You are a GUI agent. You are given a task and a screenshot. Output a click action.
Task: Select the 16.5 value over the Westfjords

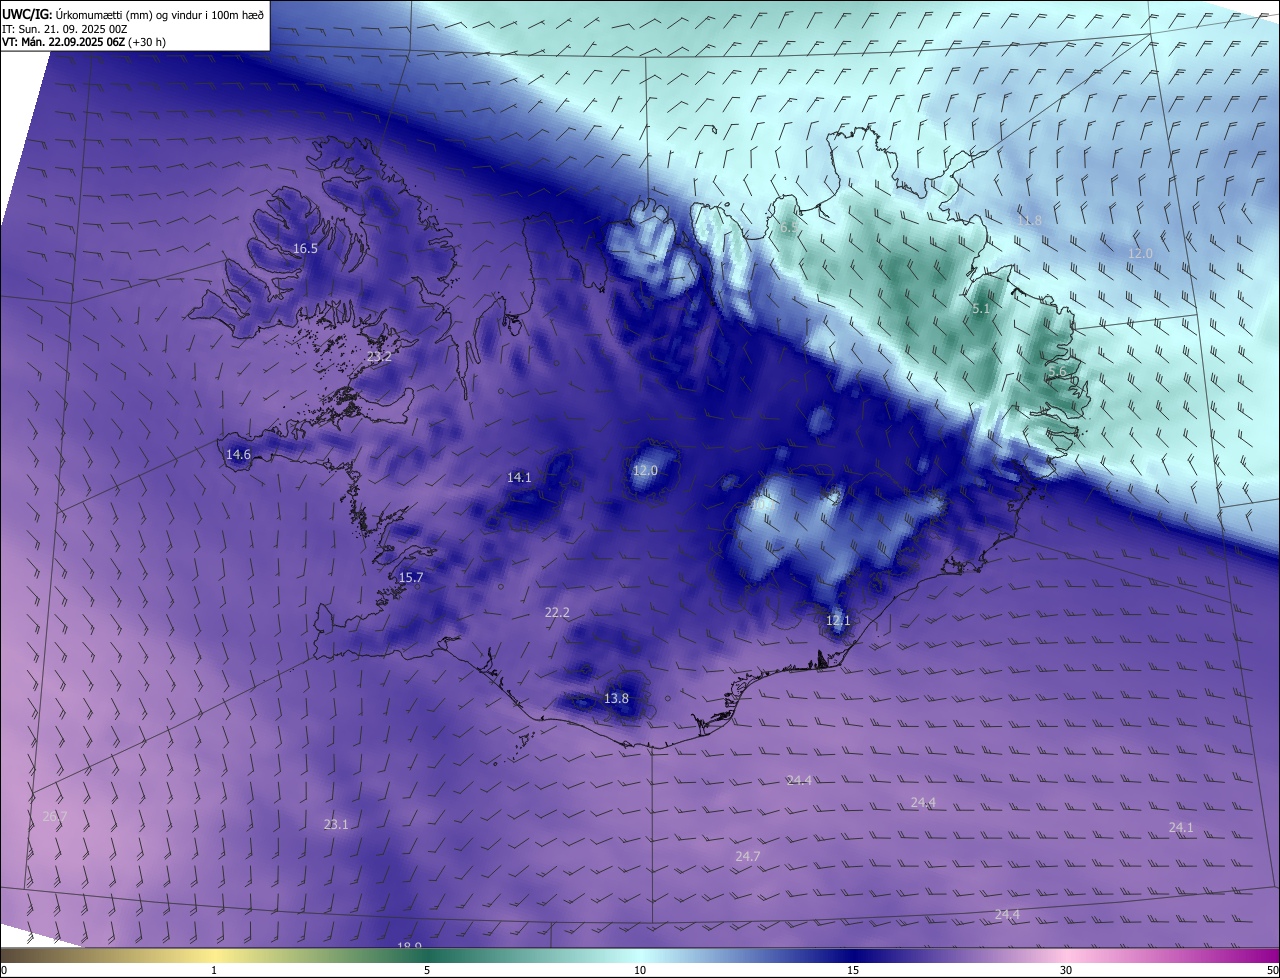tap(305, 248)
